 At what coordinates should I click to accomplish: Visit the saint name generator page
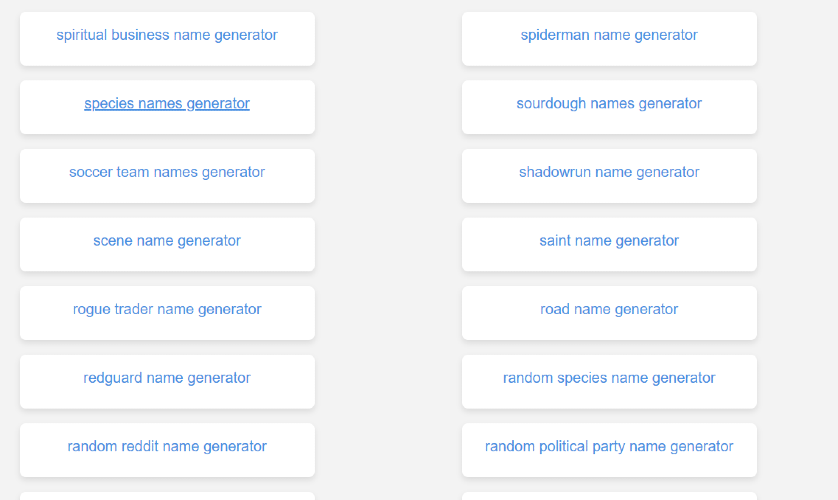[609, 241]
